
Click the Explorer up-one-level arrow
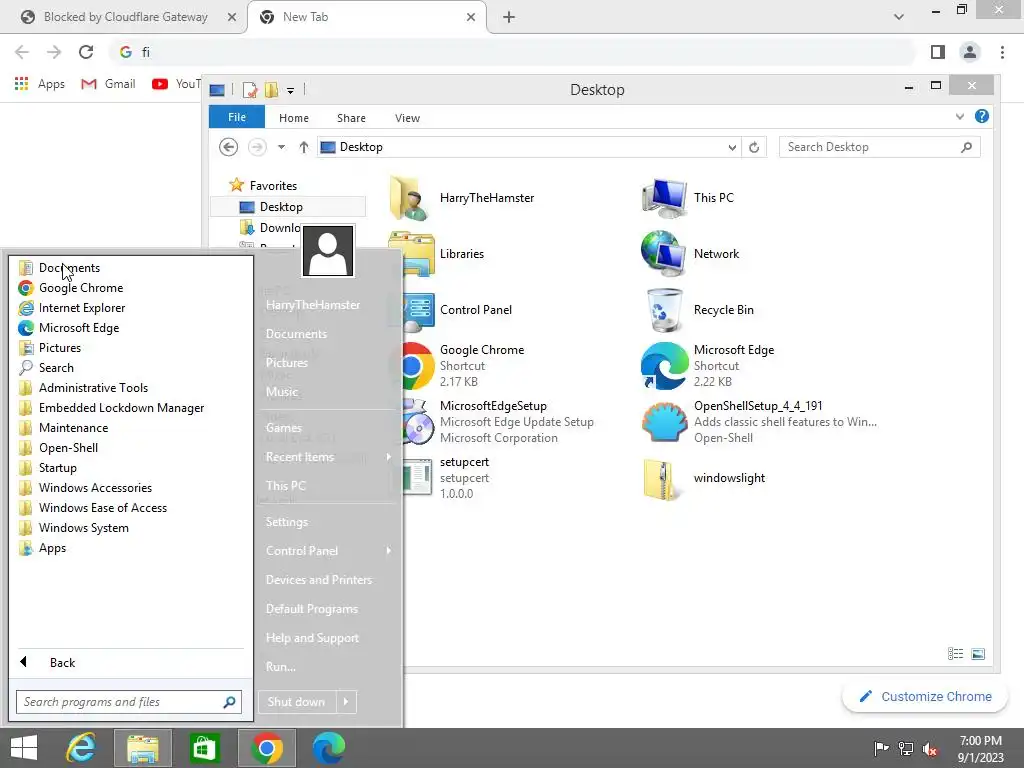tap(304, 147)
